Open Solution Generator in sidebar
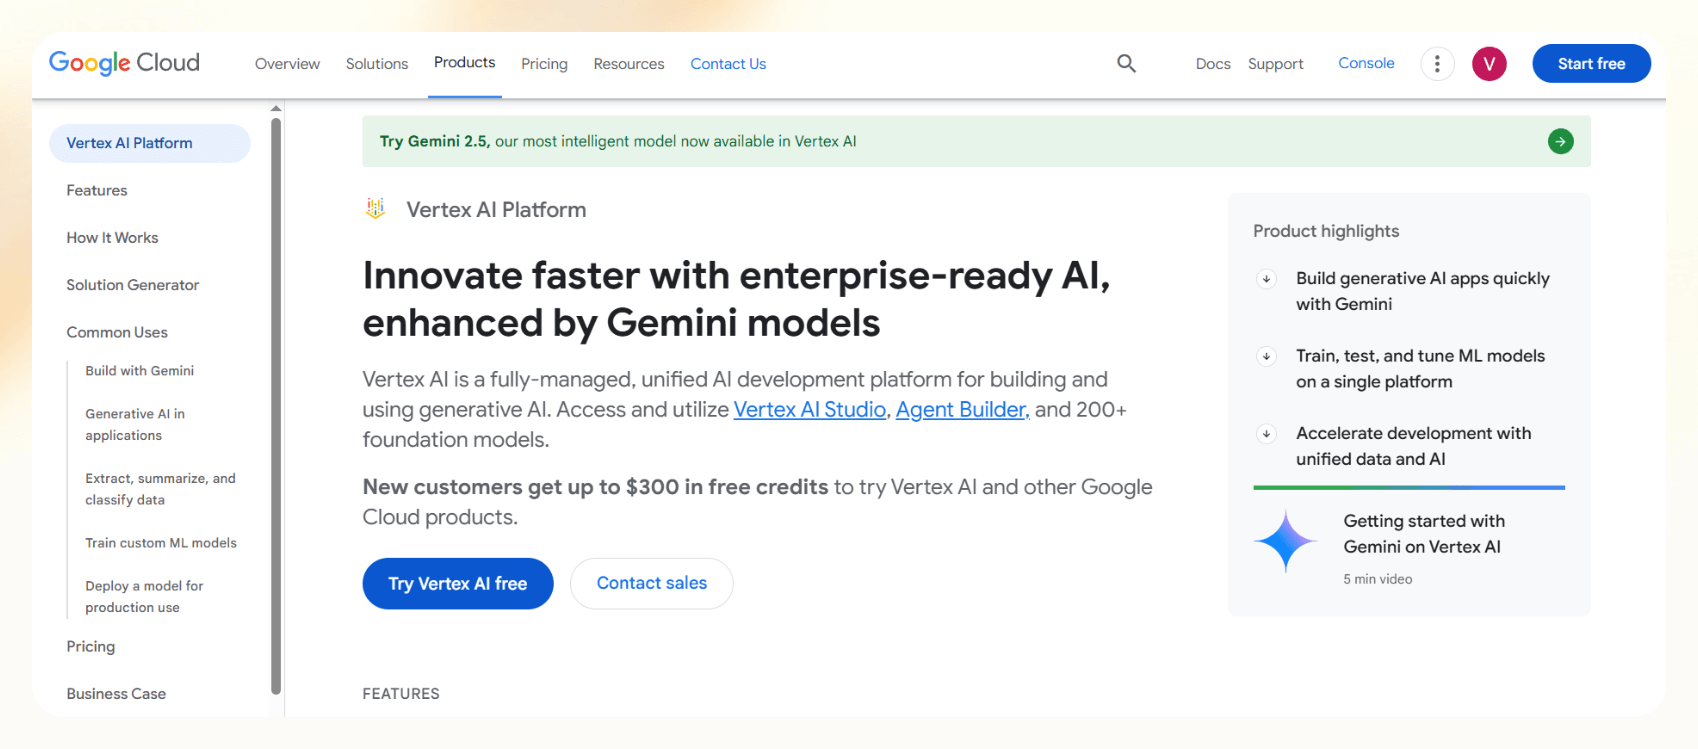The height and width of the screenshot is (749, 1698). (x=133, y=285)
